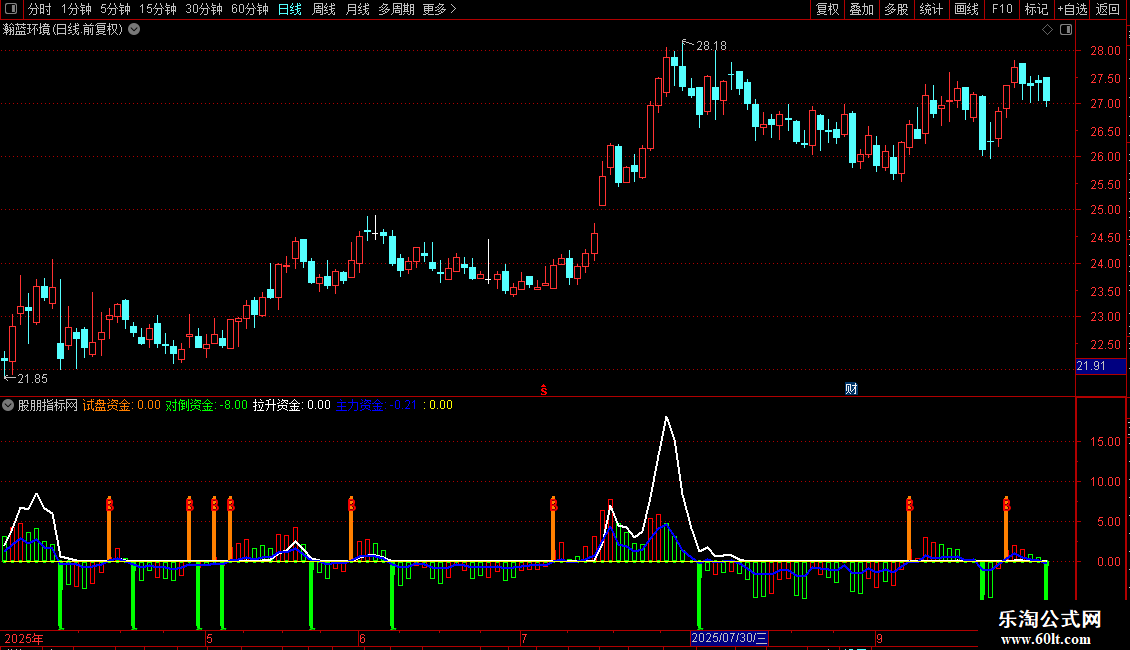Expand the 股朋指标网 indicator dropdown

(x=8, y=405)
